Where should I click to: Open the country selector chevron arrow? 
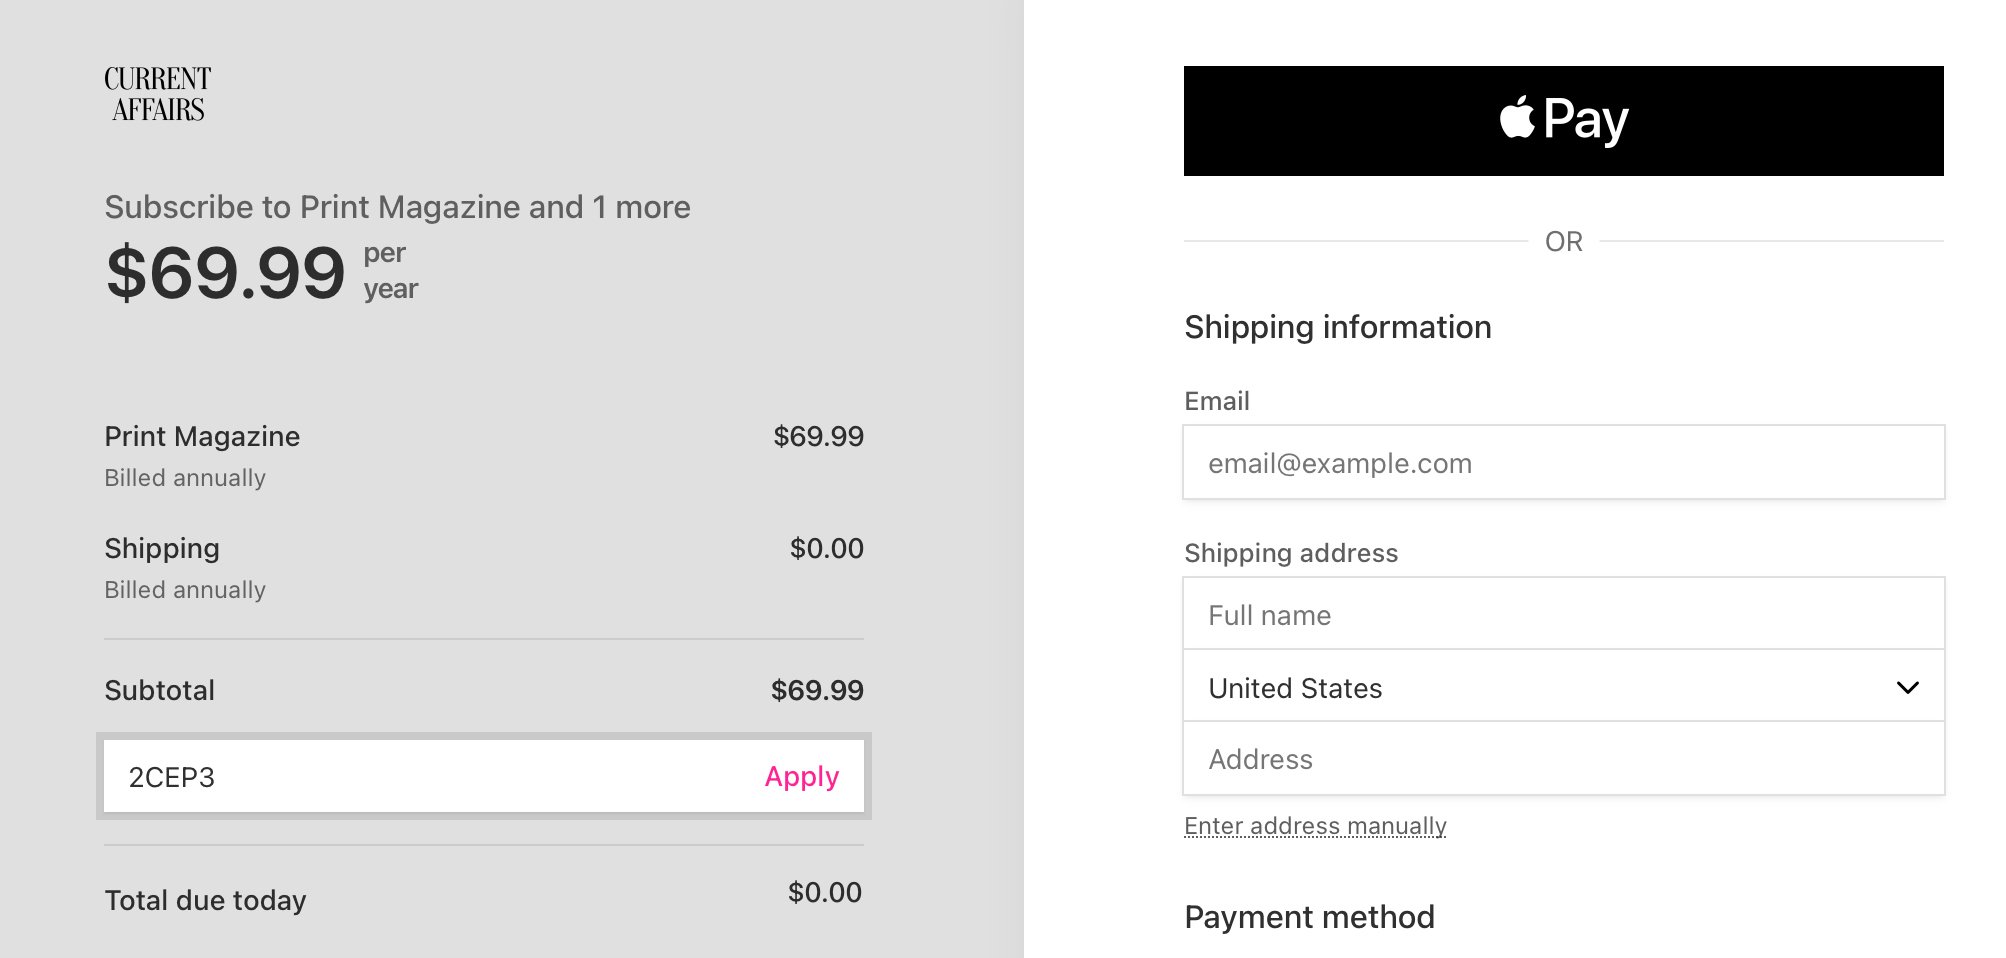1908,687
